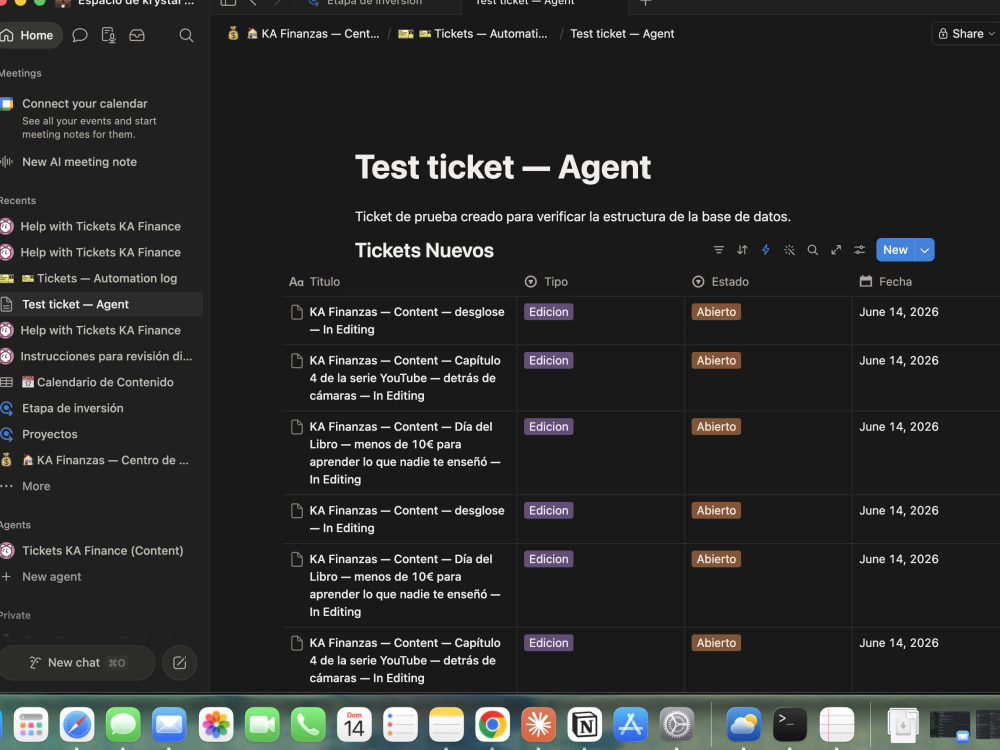Open Terminal from the Dock
The image size is (1000, 750).
[790, 724]
